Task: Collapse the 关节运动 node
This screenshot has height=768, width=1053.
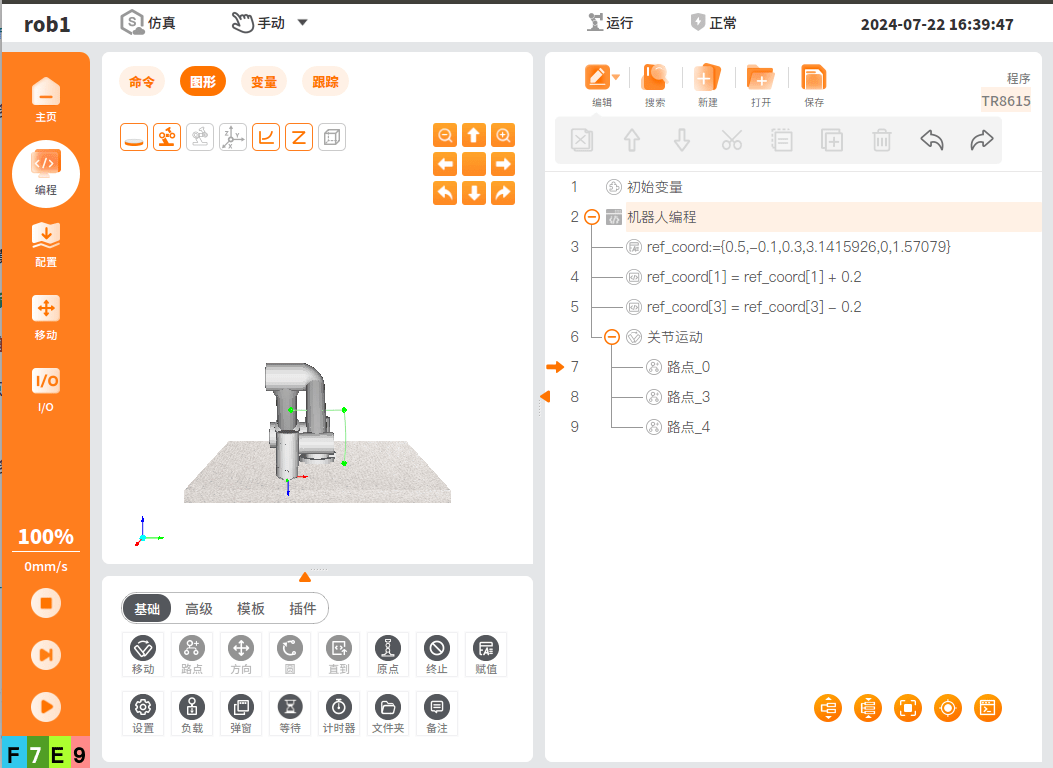Action: tap(611, 337)
